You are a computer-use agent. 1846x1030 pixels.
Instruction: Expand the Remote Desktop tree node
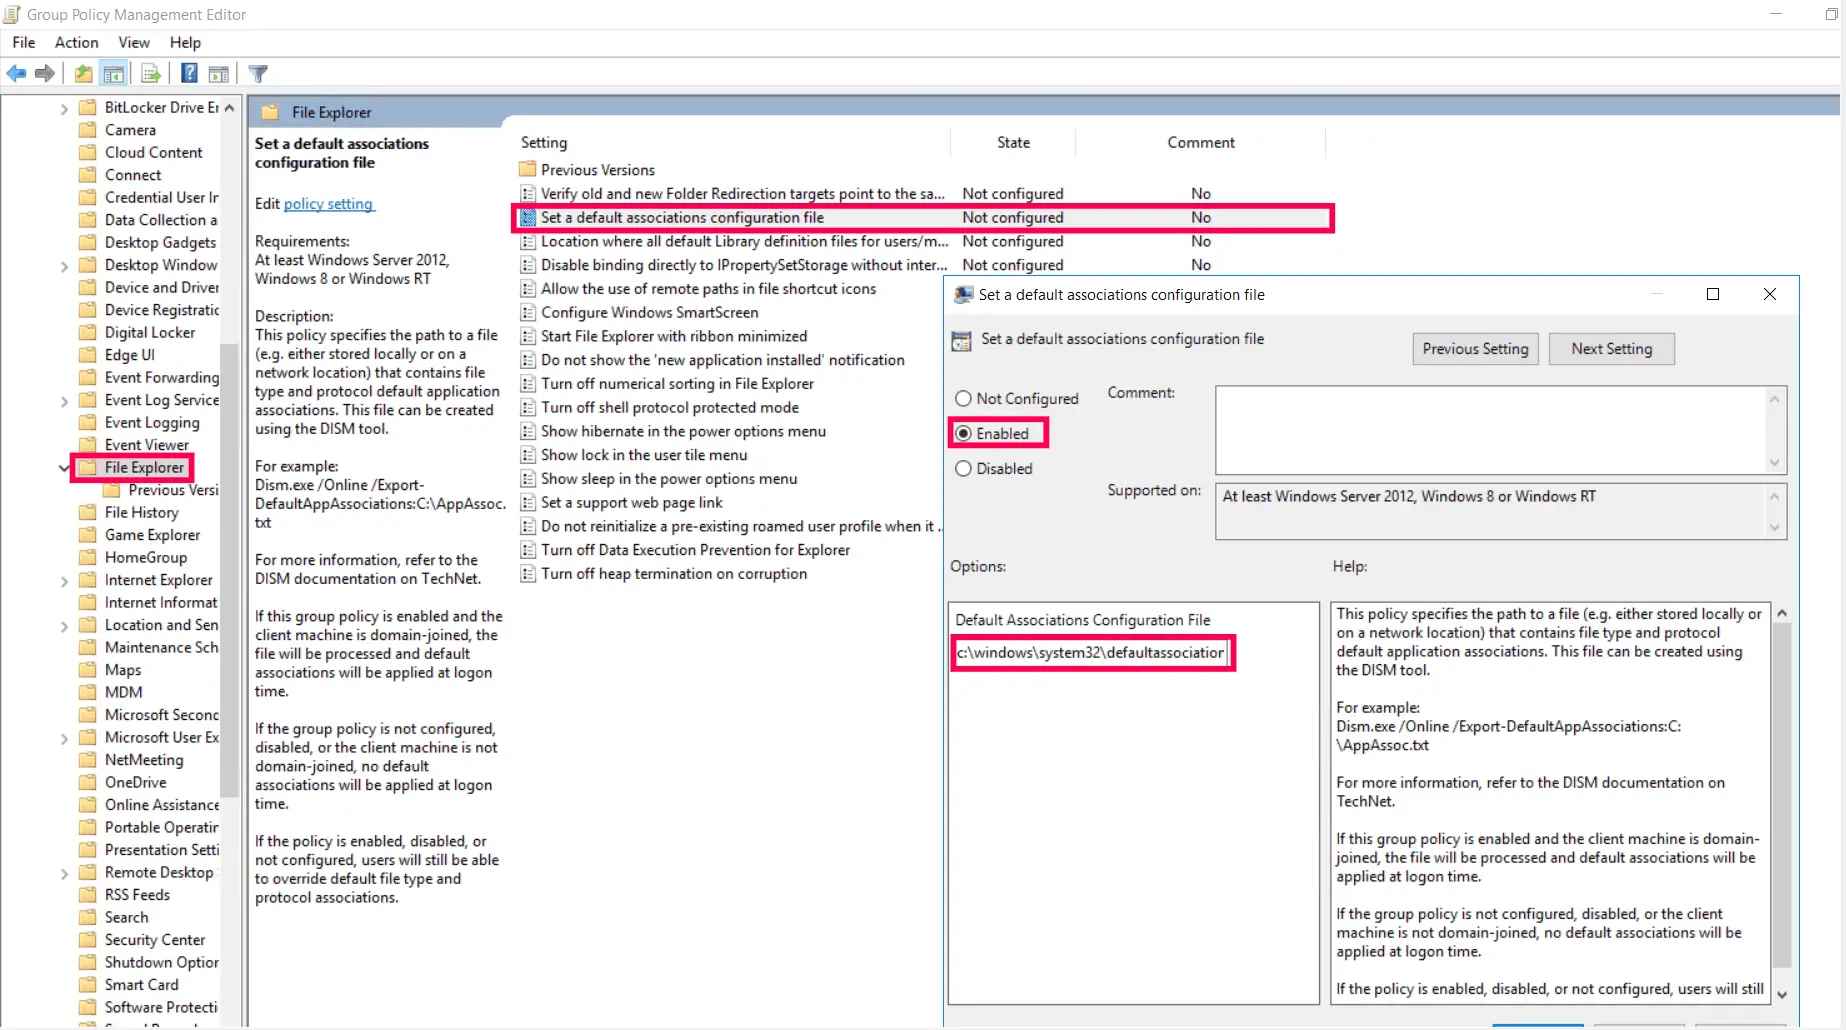[64, 872]
